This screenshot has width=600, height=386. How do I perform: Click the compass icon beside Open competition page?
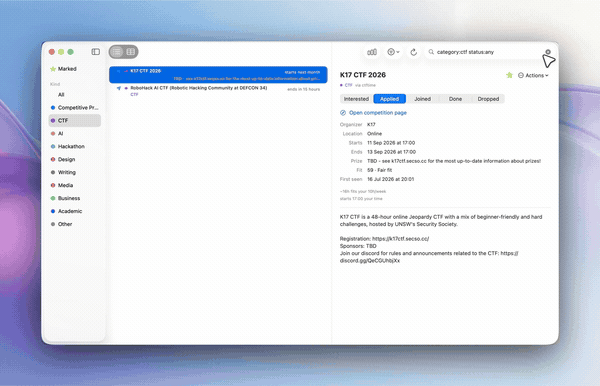click(x=343, y=113)
